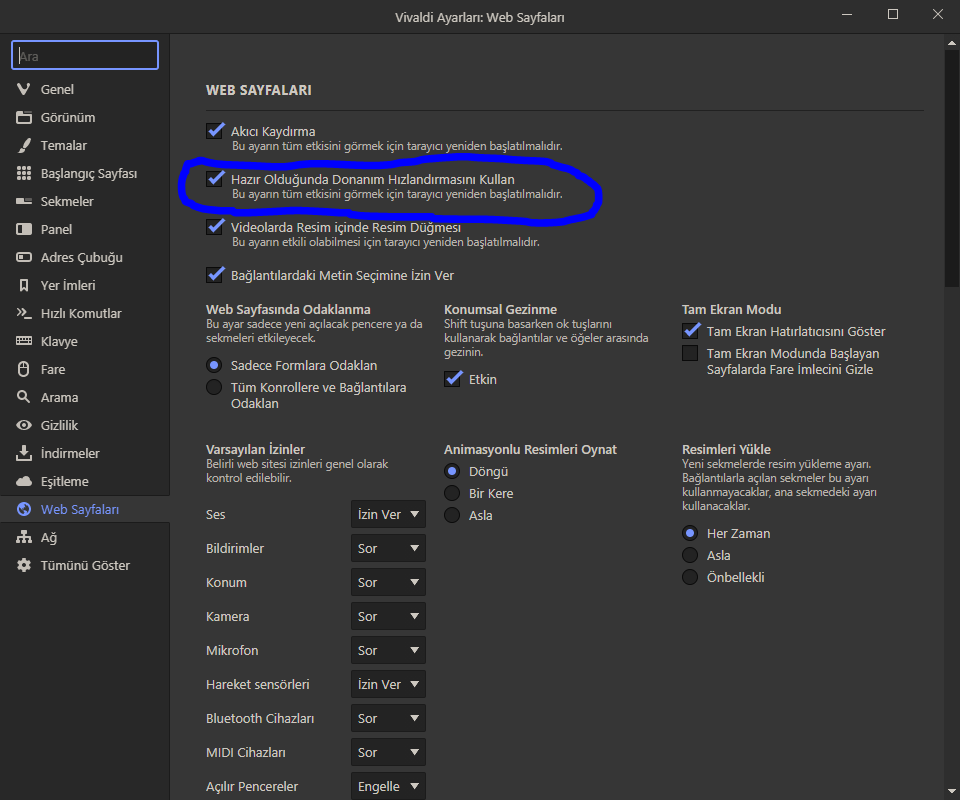
Task: Click the scrollbar up arrow
Action: click(x=951, y=43)
